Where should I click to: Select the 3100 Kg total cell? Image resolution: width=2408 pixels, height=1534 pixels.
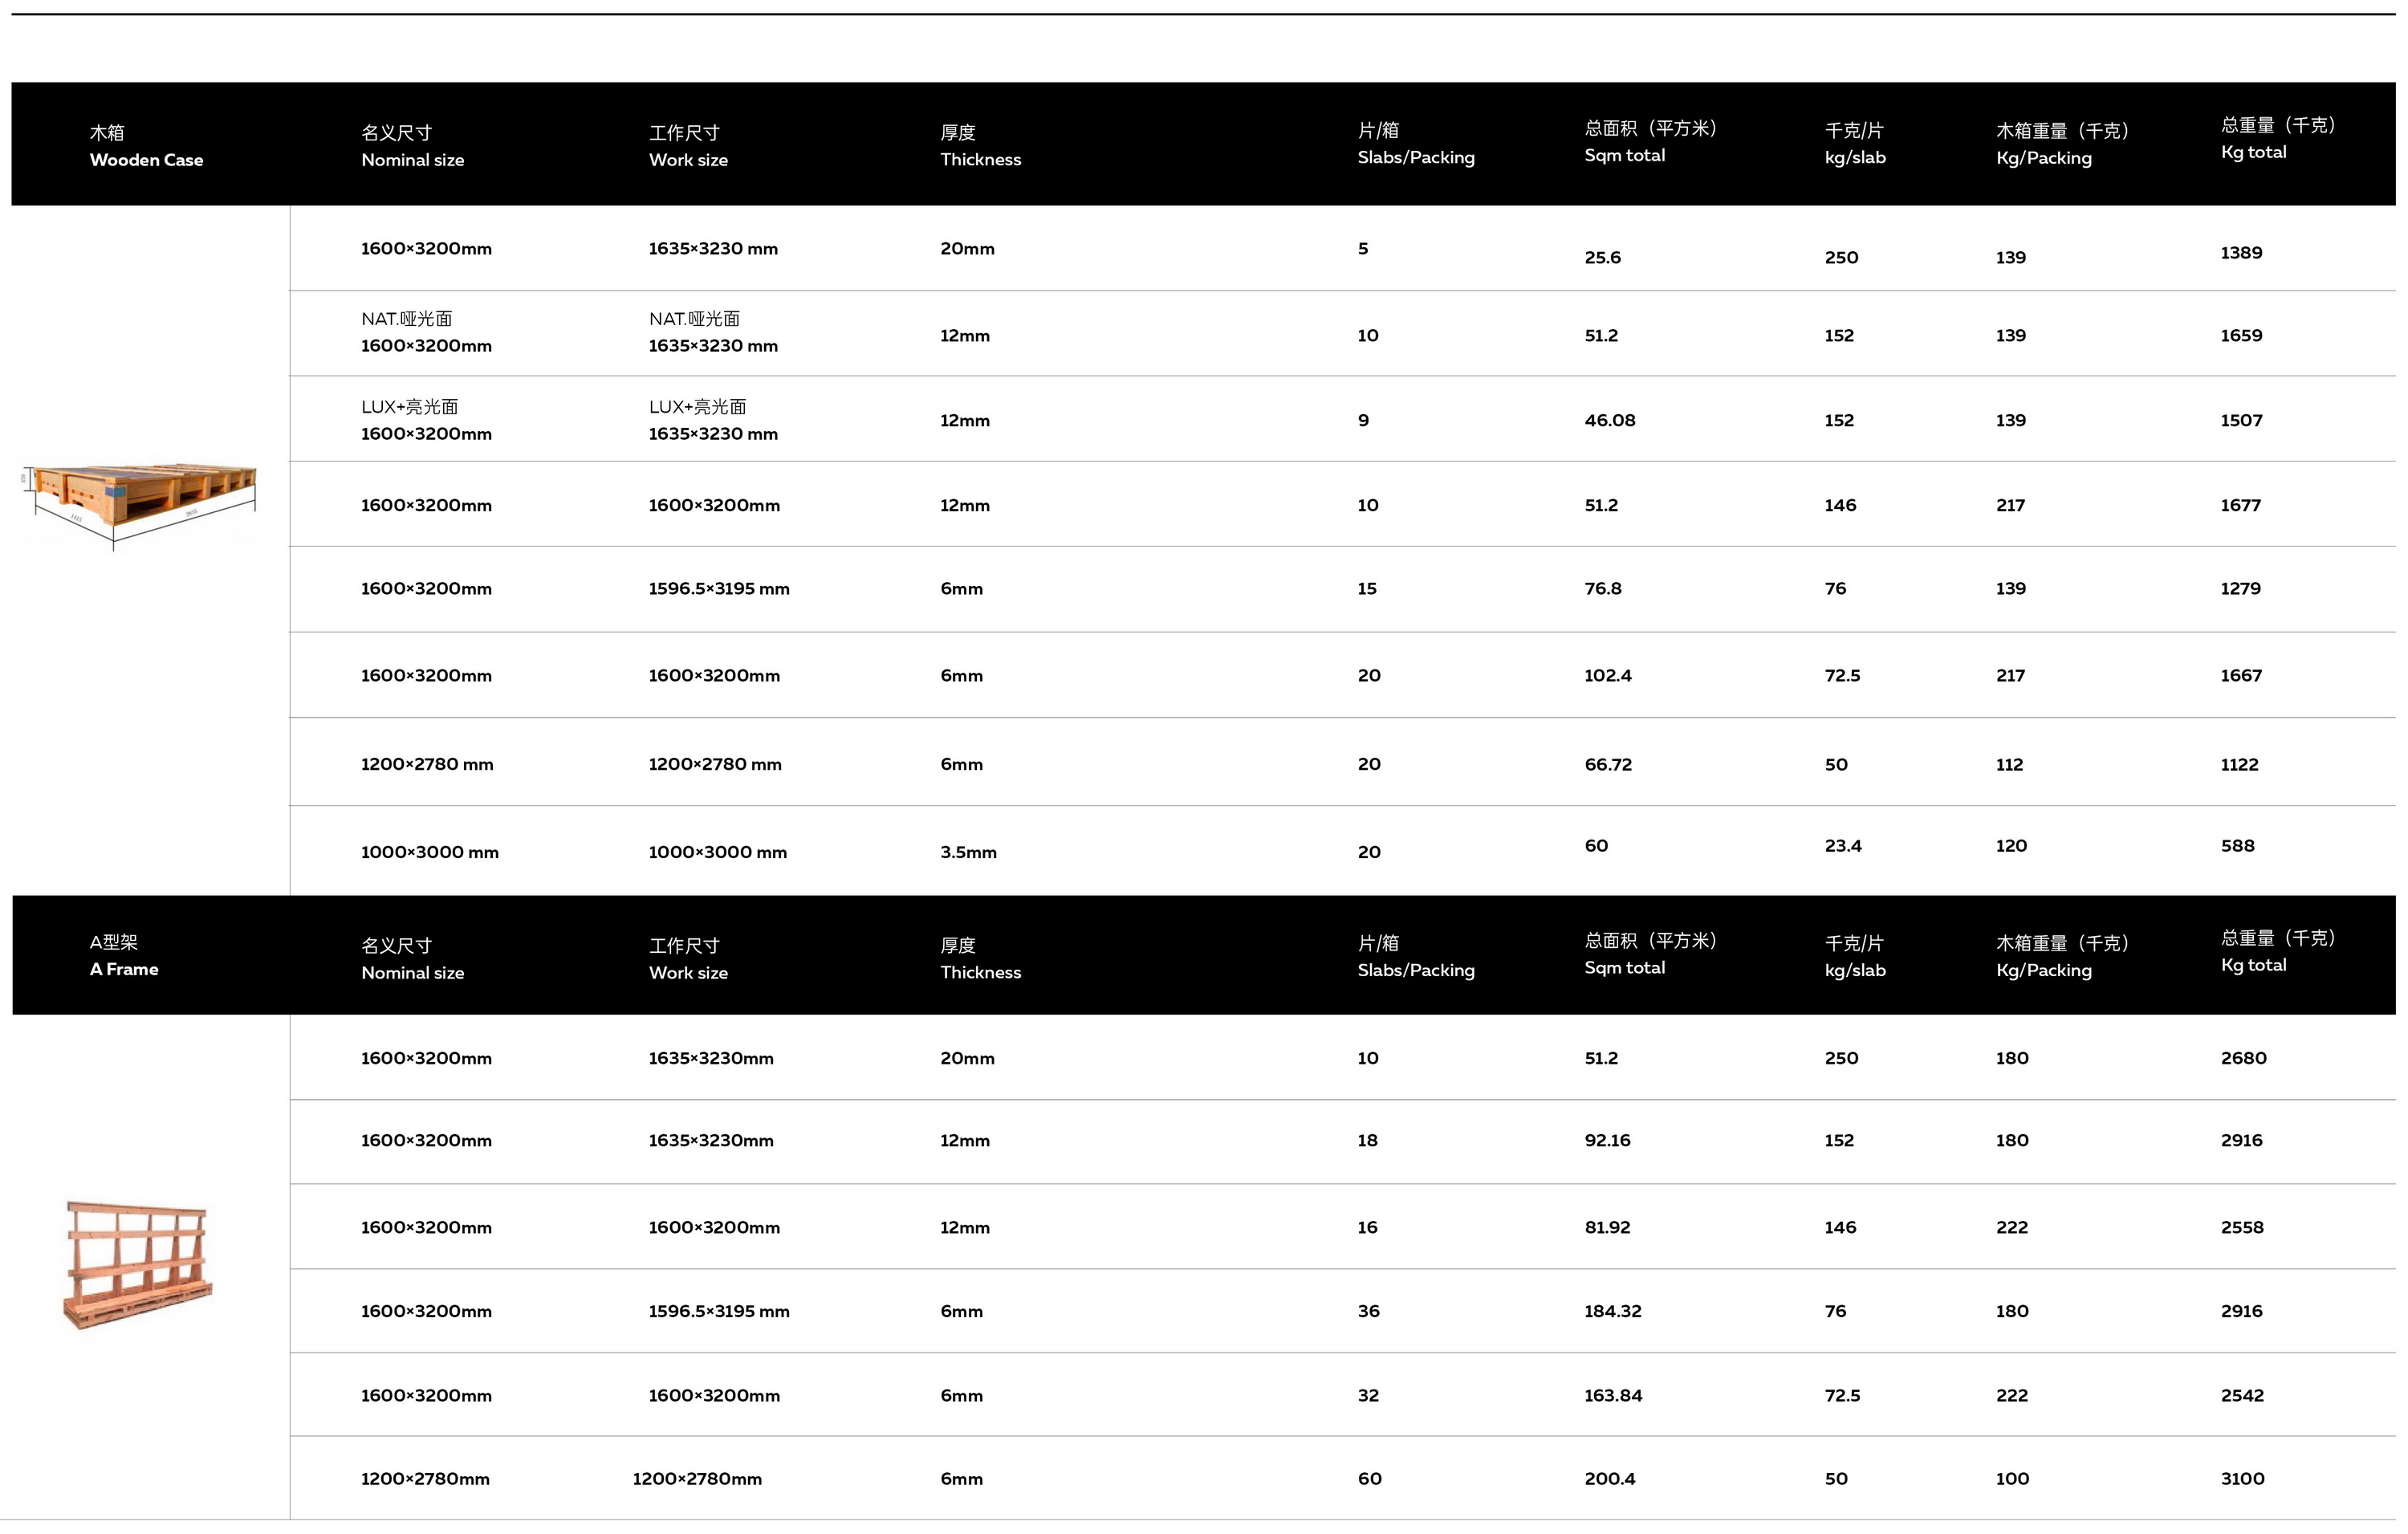[2242, 1479]
